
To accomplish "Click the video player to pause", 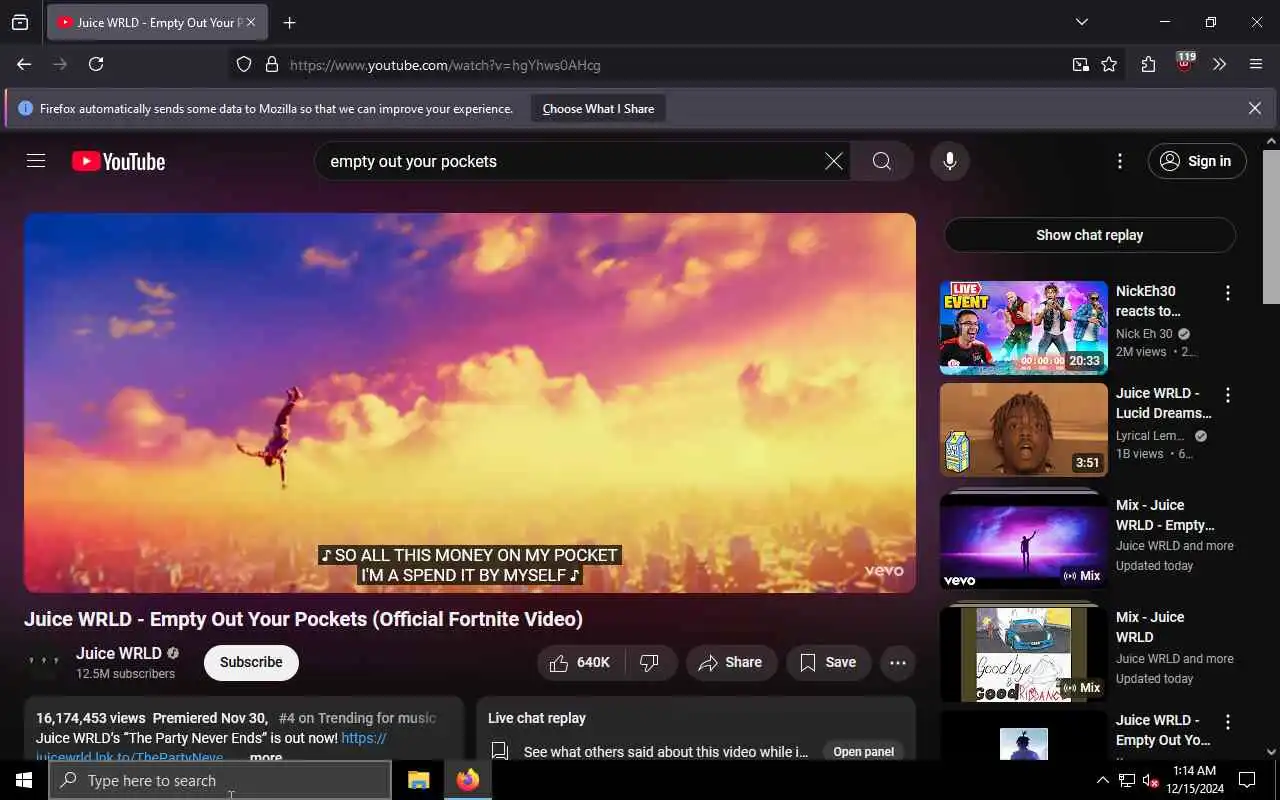I will (x=470, y=402).
